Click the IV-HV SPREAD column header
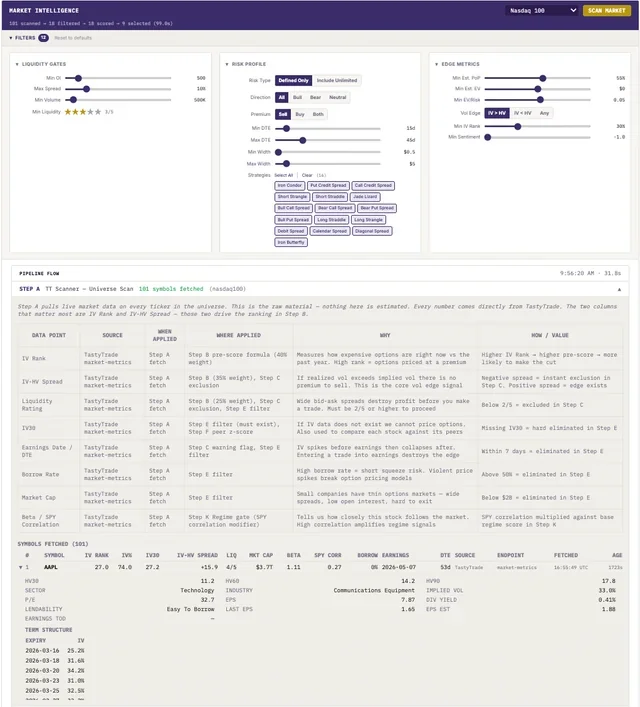 tap(197, 556)
